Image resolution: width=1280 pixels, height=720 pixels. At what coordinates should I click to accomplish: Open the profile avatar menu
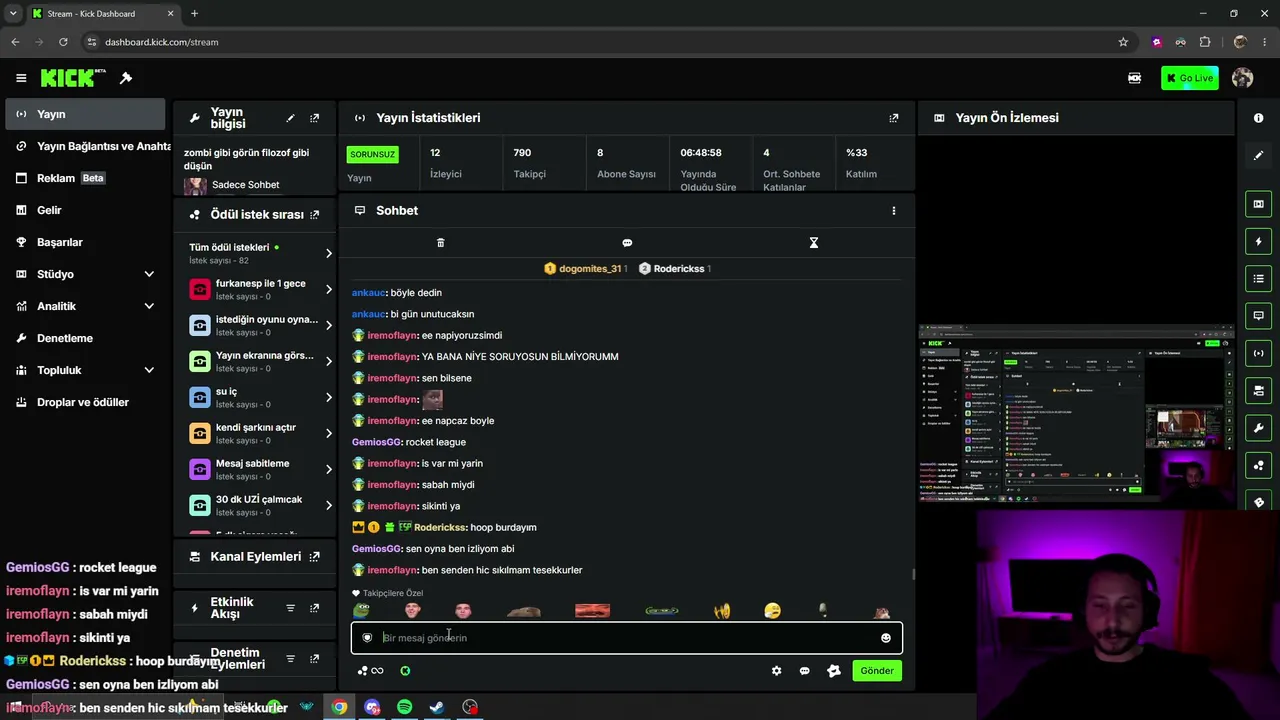(x=1243, y=78)
